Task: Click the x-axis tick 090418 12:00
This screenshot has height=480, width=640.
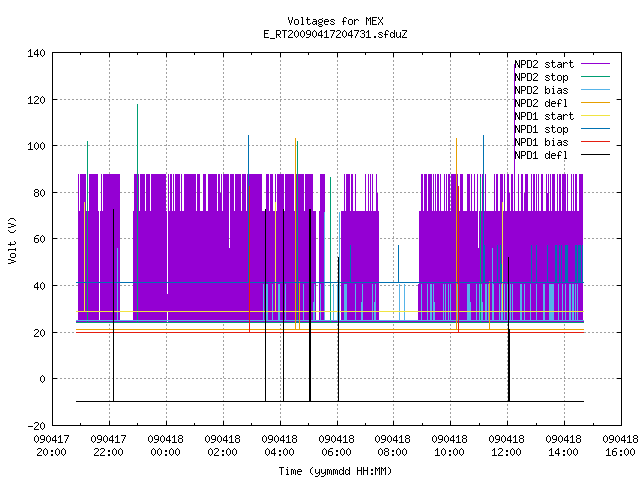Action: click(x=507, y=446)
